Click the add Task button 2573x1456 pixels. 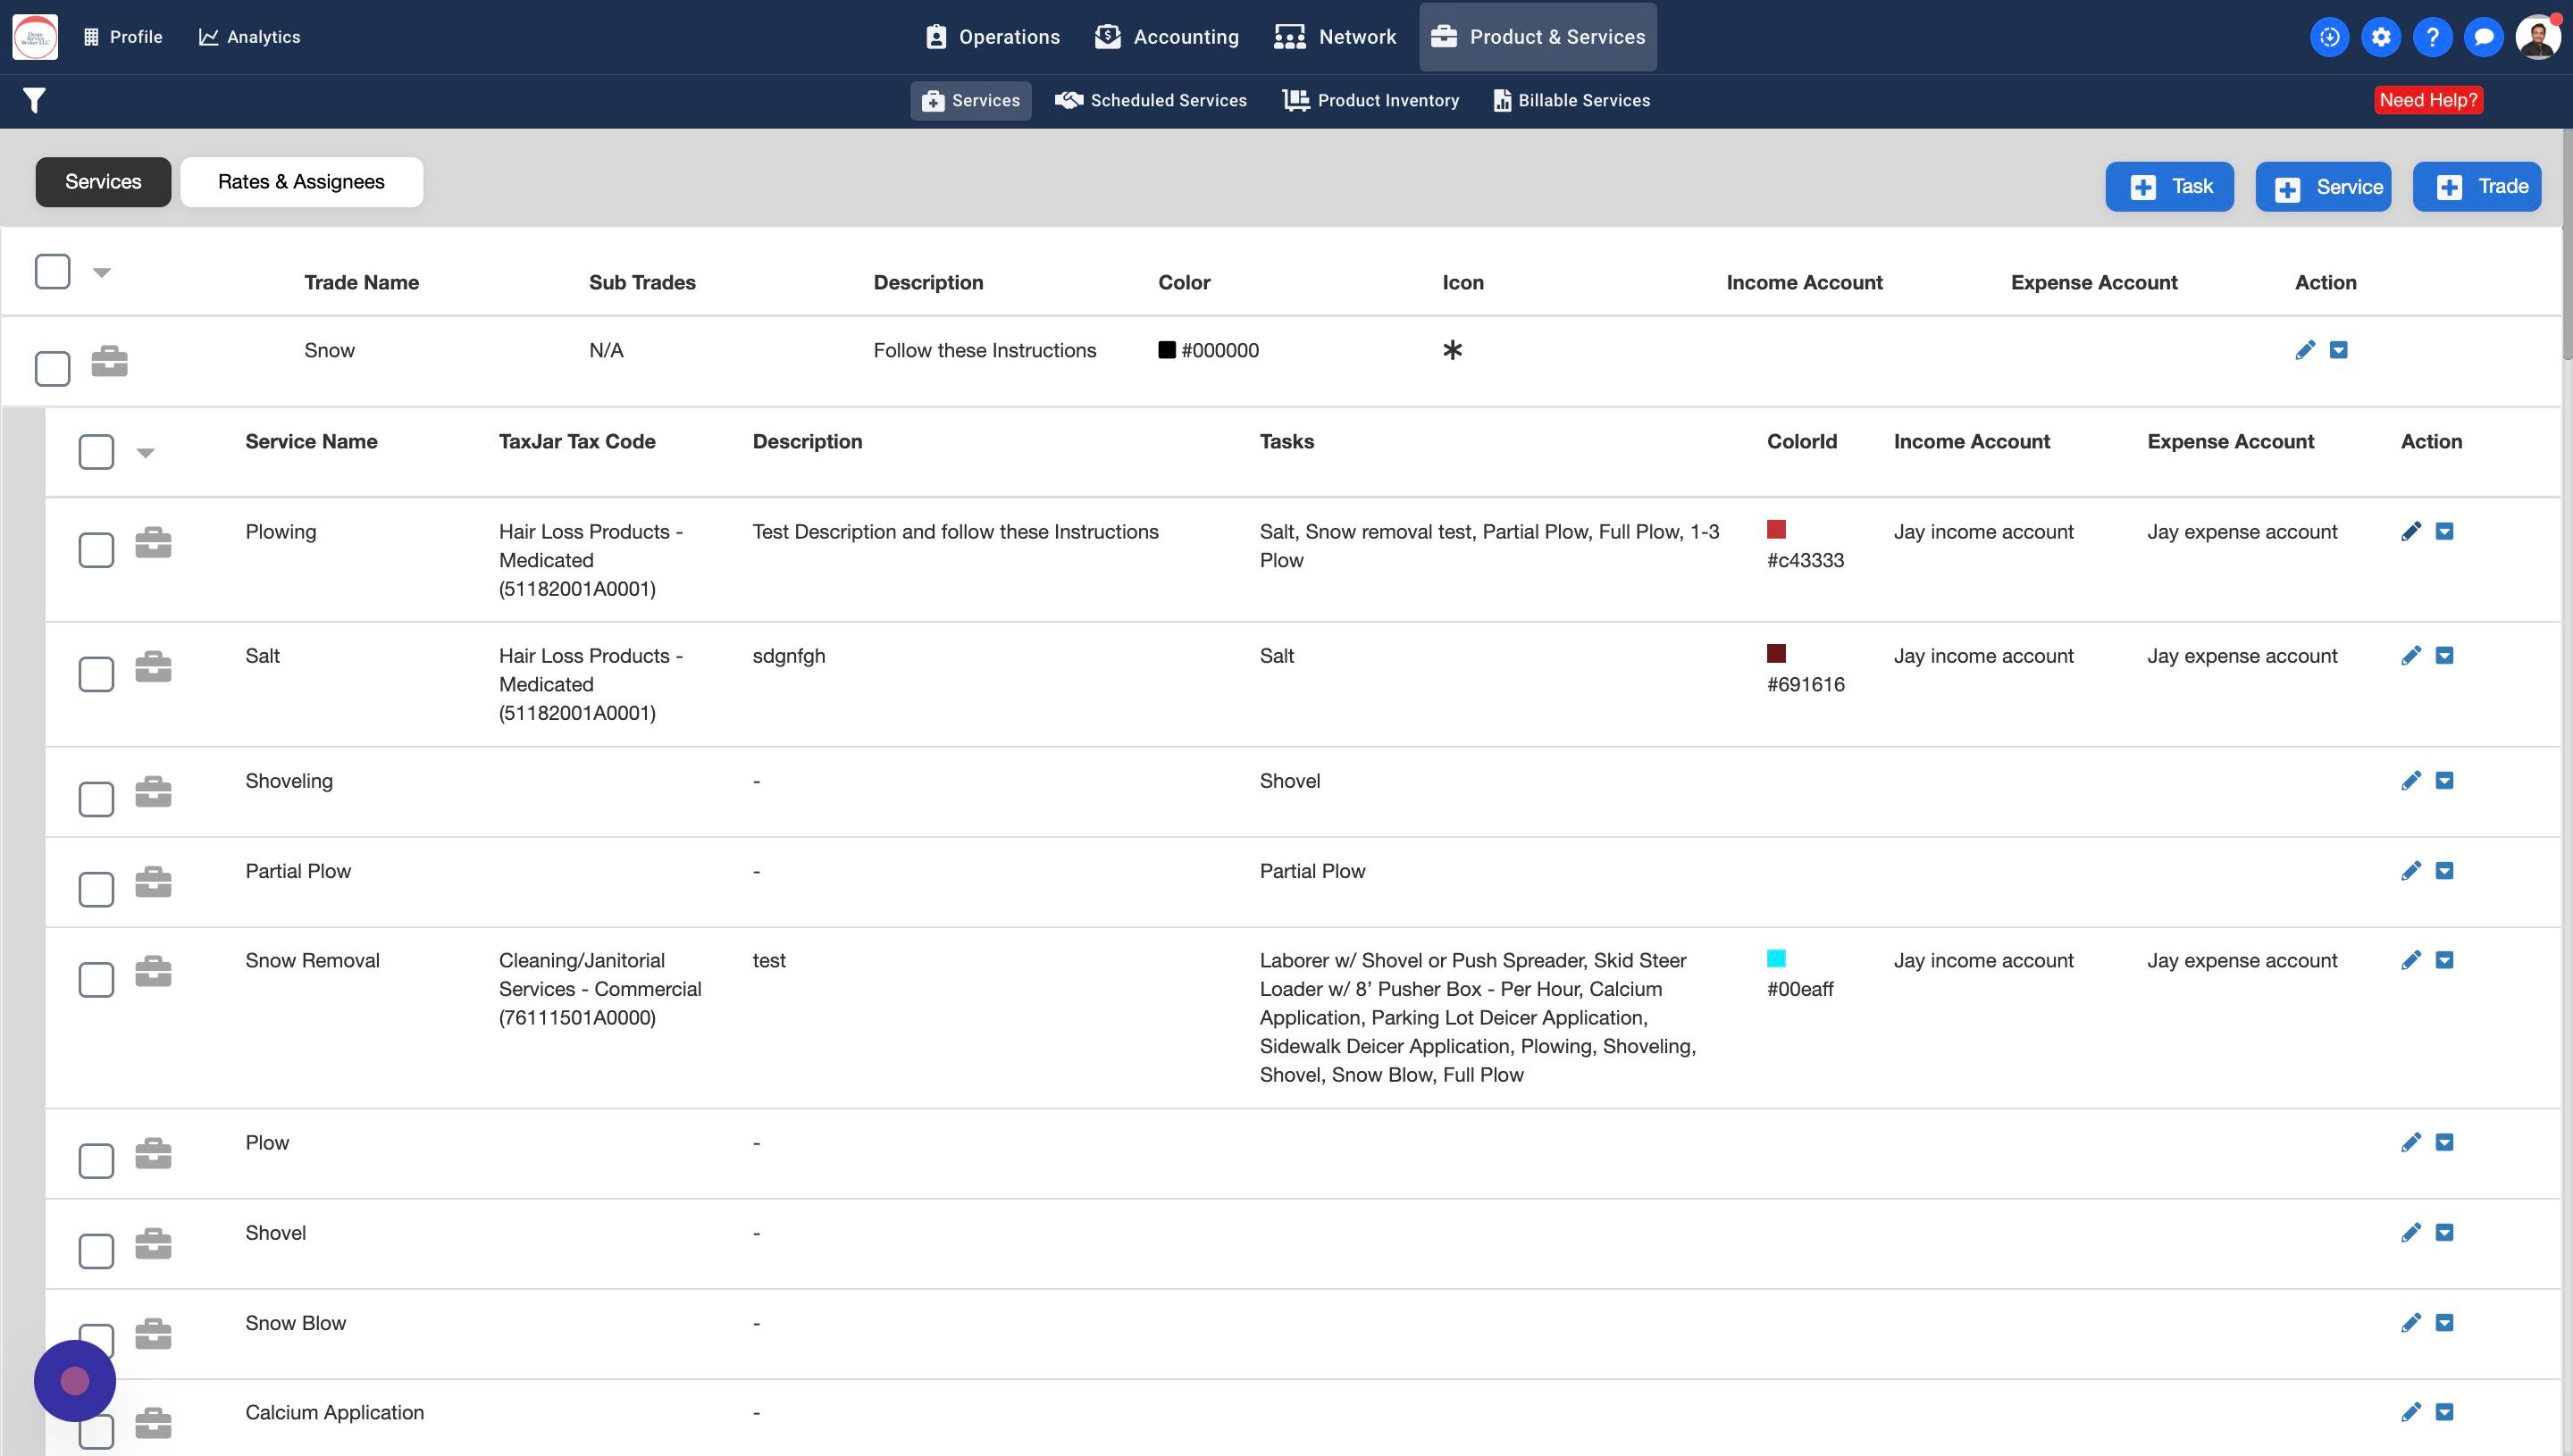(x=2169, y=187)
